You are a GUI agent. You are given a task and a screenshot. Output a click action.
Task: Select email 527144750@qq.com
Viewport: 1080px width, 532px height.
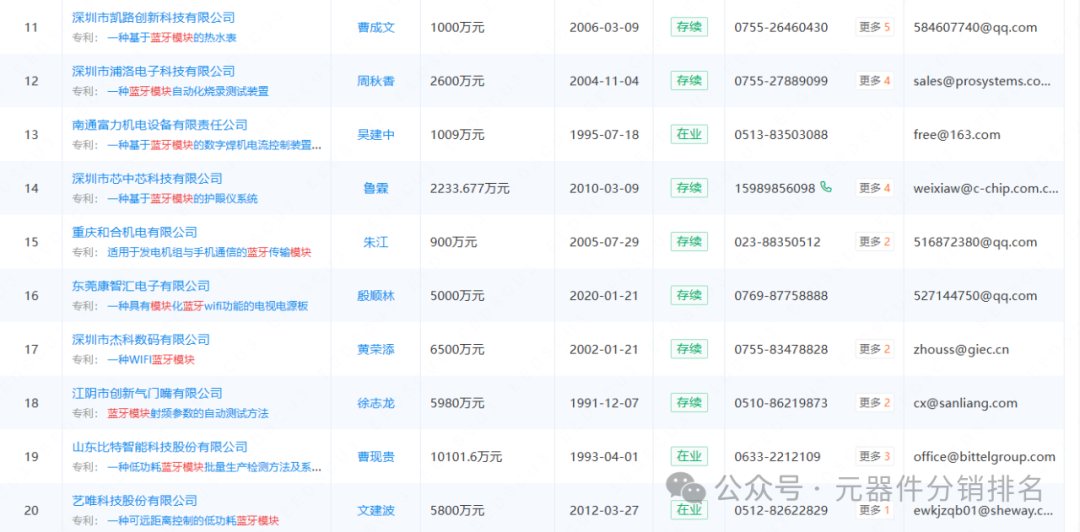[x=975, y=296]
